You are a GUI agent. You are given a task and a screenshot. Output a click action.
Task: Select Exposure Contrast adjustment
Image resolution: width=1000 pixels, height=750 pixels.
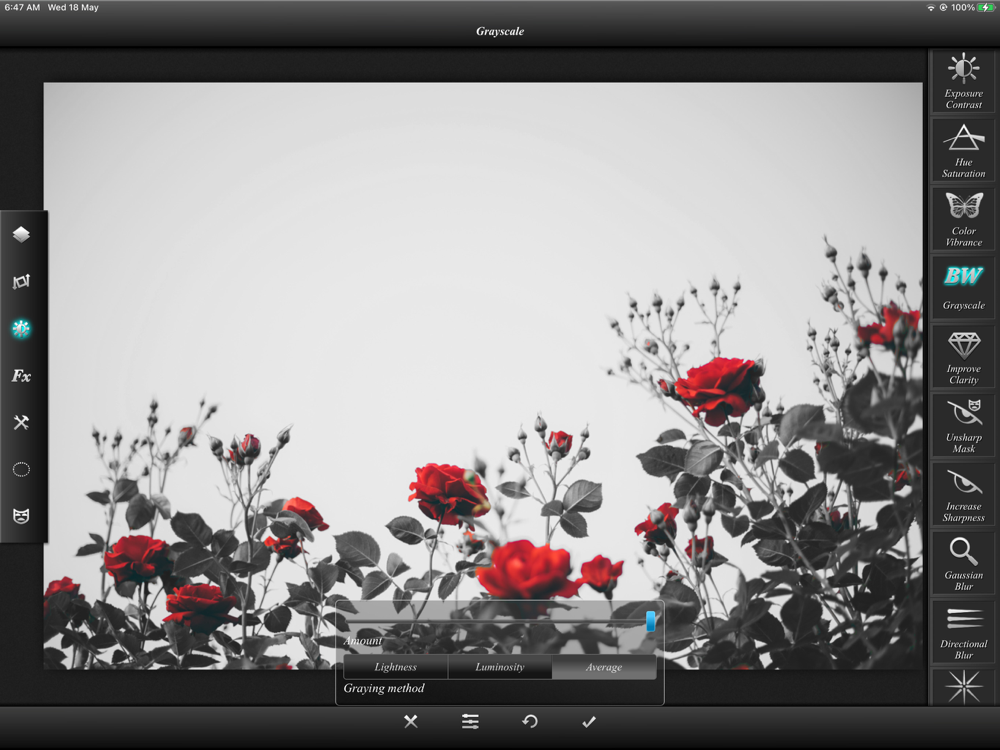click(963, 82)
